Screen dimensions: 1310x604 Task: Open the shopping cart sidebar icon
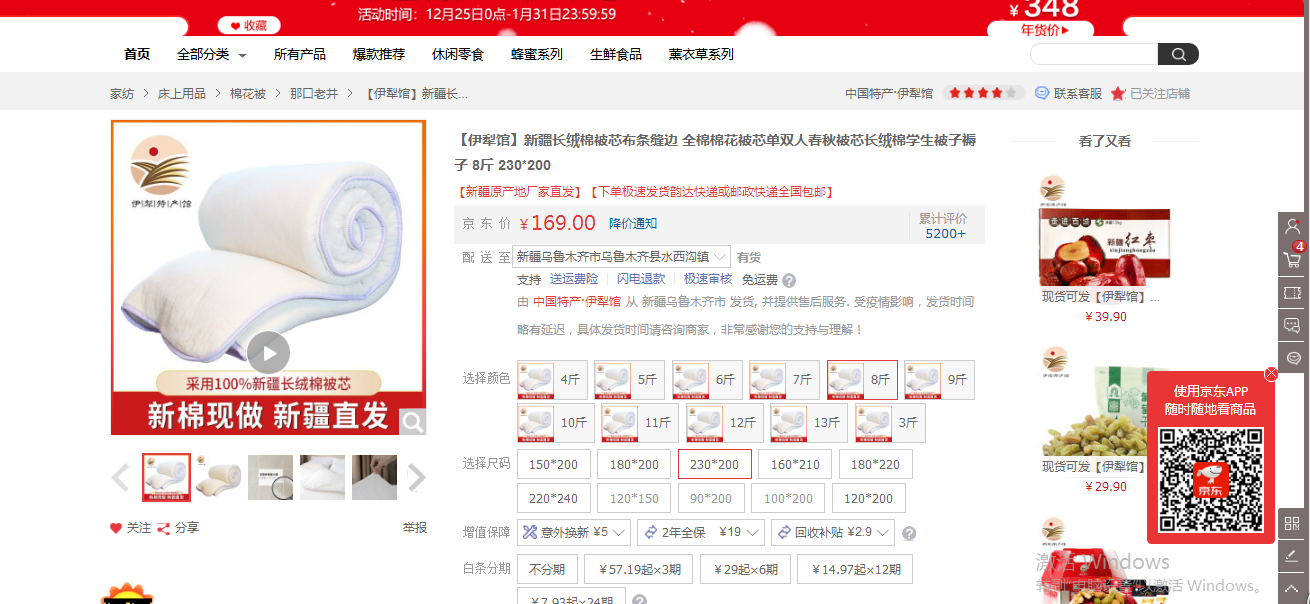tap(1292, 260)
